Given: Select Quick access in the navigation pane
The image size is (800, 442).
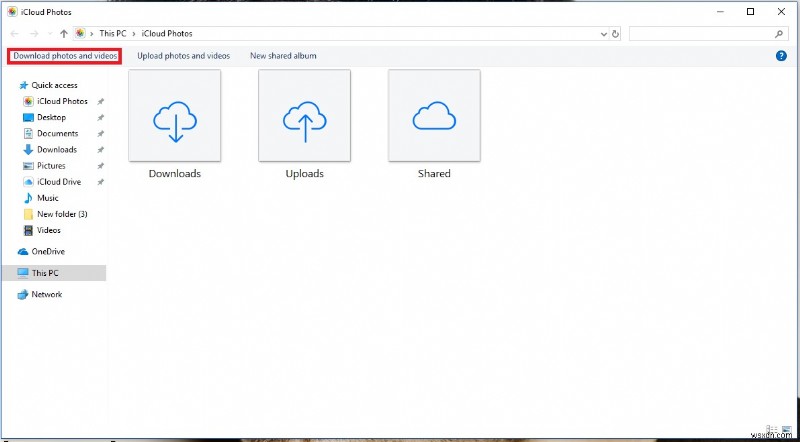Looking at the screenshot, I should click(55, 85).
